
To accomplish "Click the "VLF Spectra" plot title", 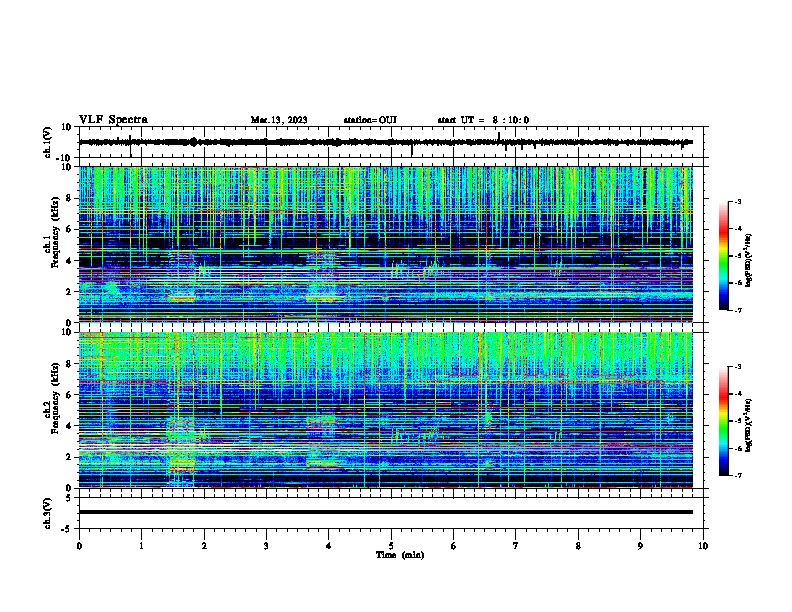I will tap(113, 120).
